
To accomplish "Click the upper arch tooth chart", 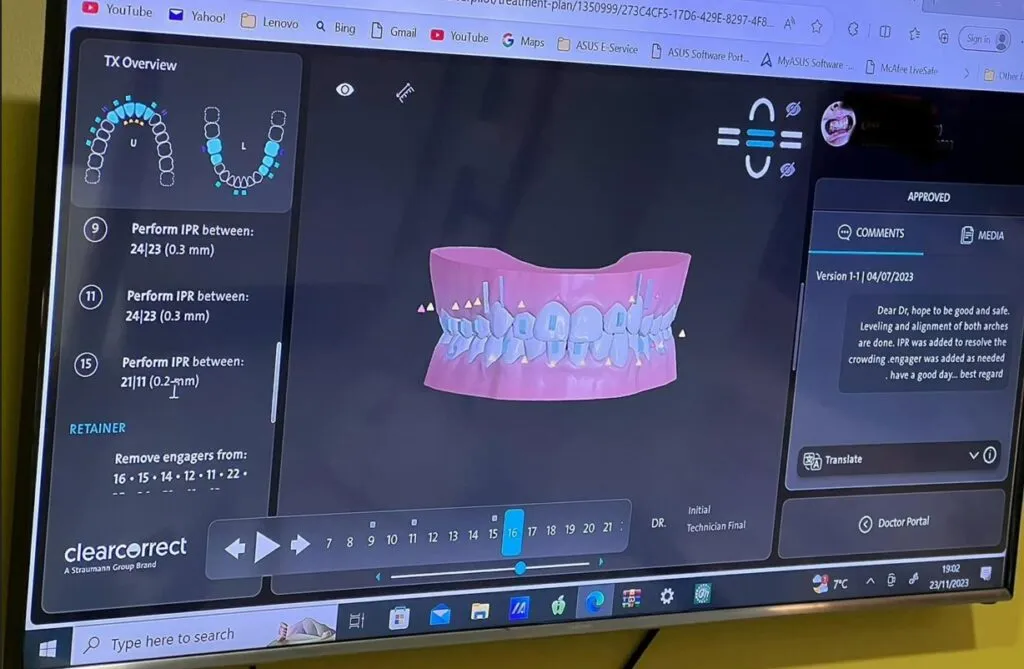I will pos(129,141).
